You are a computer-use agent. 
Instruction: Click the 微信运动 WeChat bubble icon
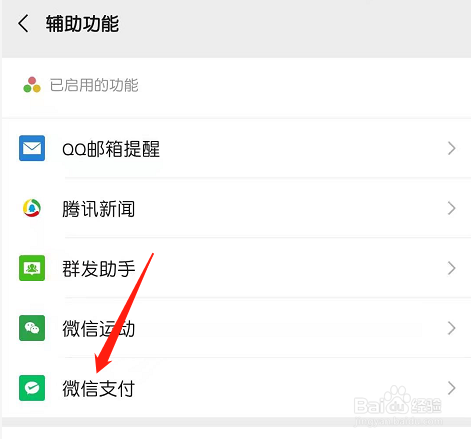click(32, 328)
